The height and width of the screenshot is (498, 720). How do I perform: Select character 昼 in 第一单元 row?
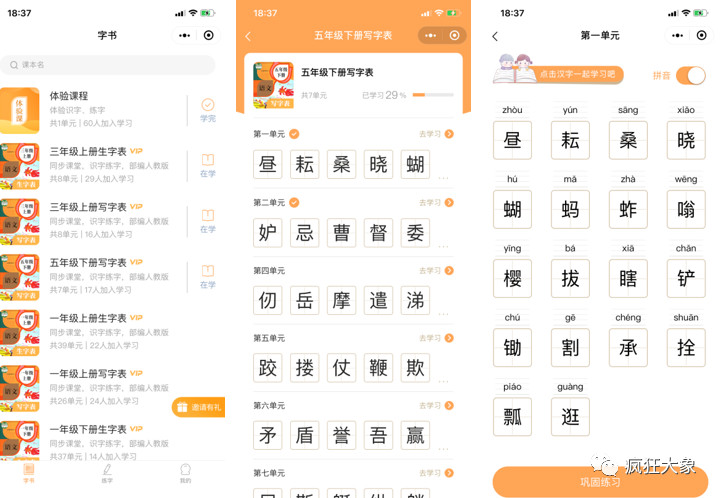pyautogui.click(x=268, y=164)
